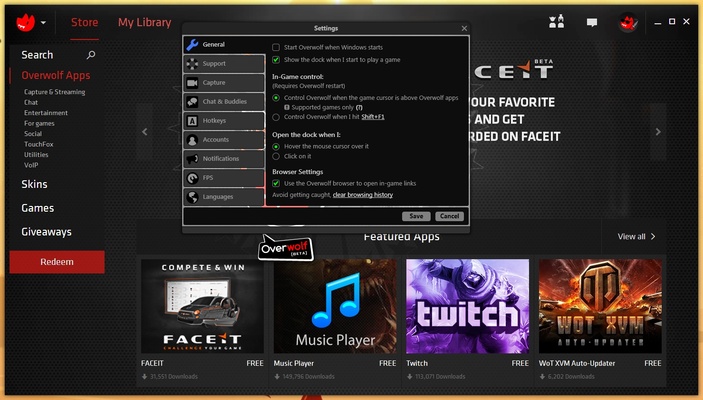Open the Twitch app thumbnail
Image resolution: width=703 pixels, height=400 pixels.
tap(468, 306)
